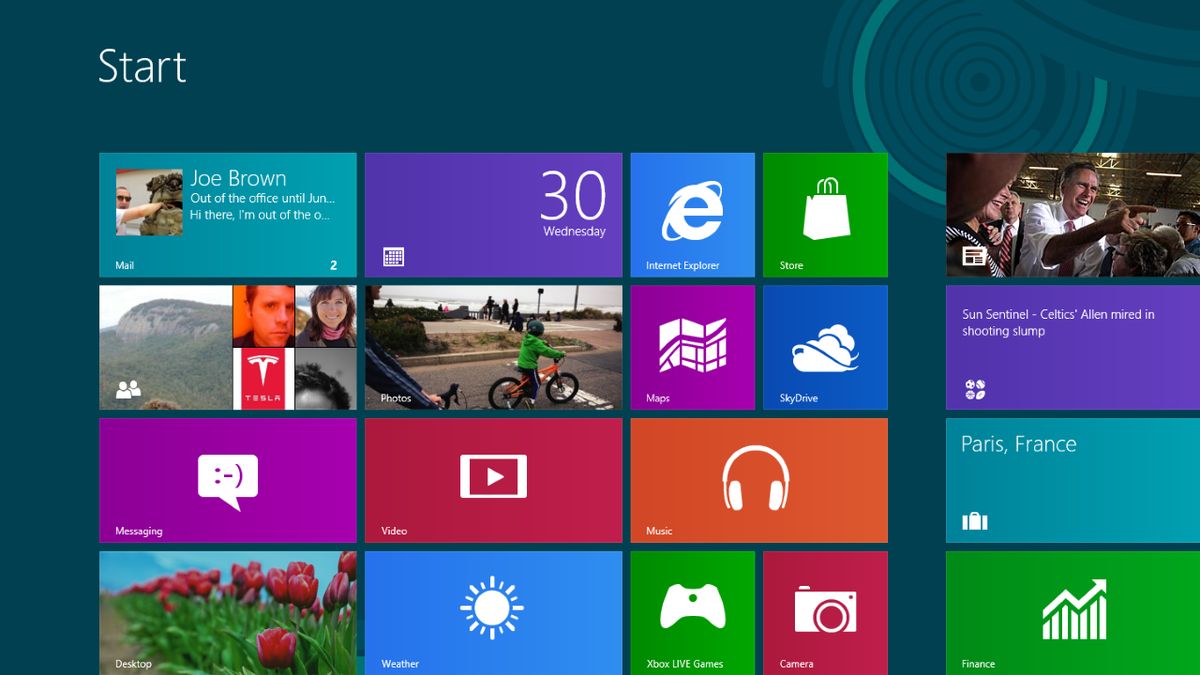1200x675 pixels.
Task: Click the Messaging label text
Action: (139, 531)
